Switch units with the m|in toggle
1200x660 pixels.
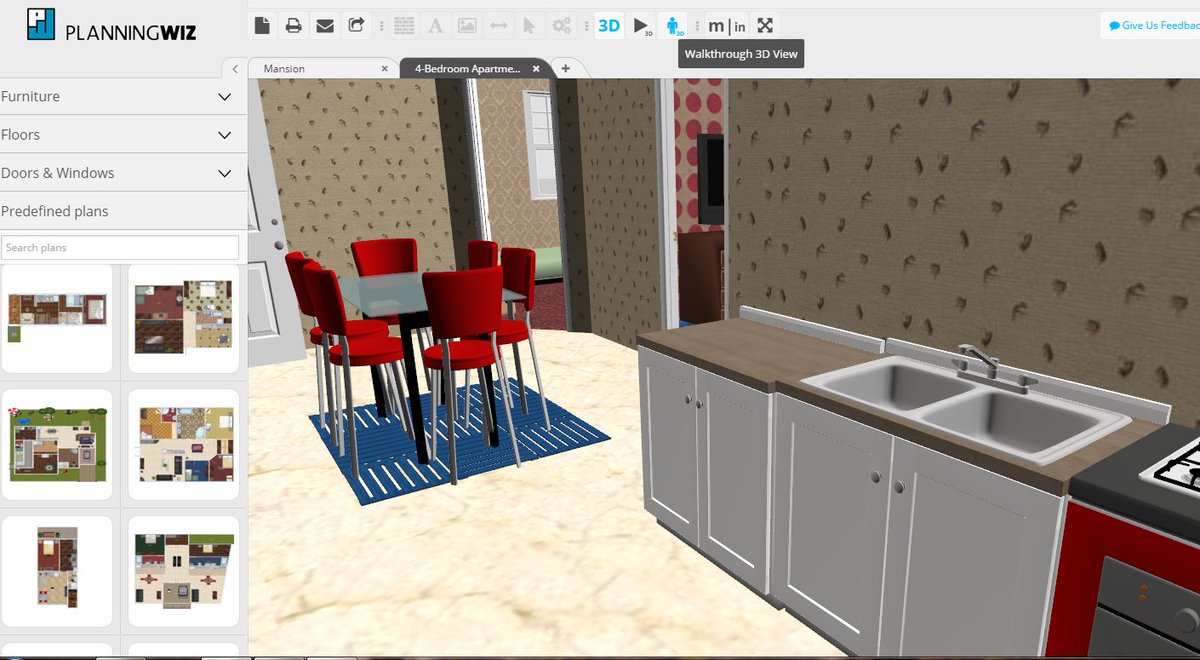[727, 26]
